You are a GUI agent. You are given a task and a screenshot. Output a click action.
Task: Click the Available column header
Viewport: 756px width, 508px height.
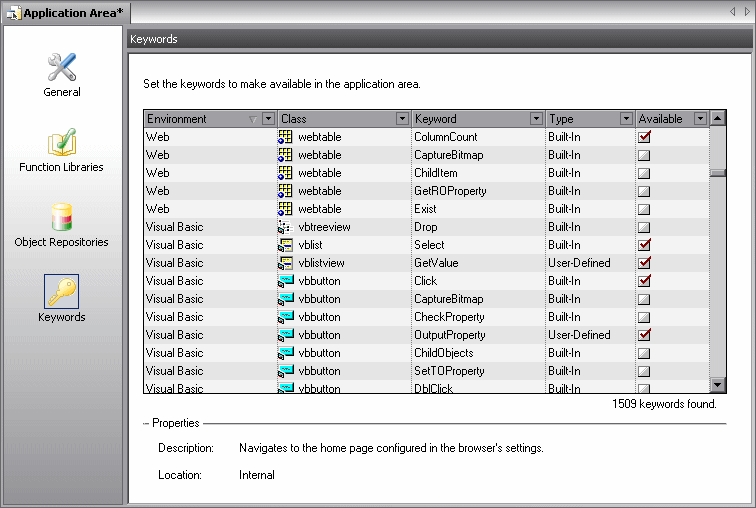point(662,119)
